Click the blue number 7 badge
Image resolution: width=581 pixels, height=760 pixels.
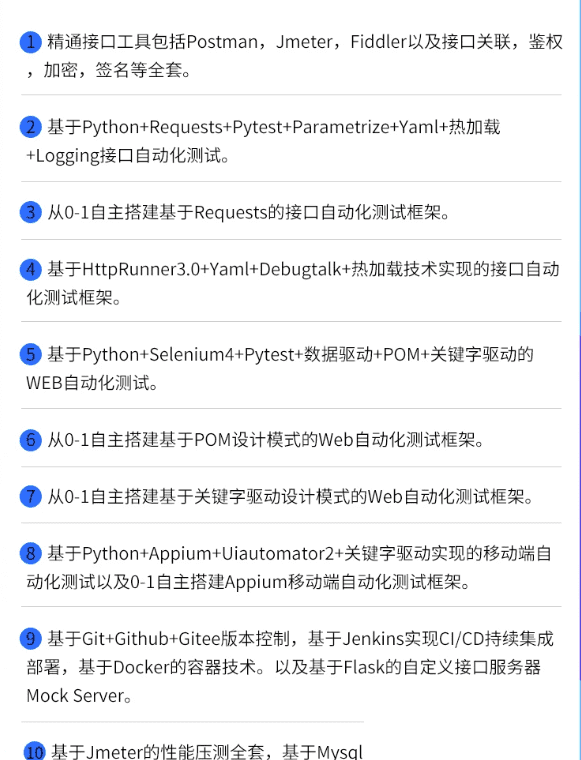31,496
